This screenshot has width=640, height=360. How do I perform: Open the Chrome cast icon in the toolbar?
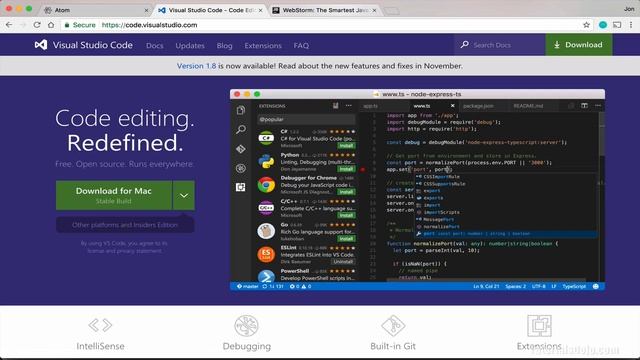[x=617, y=25]
